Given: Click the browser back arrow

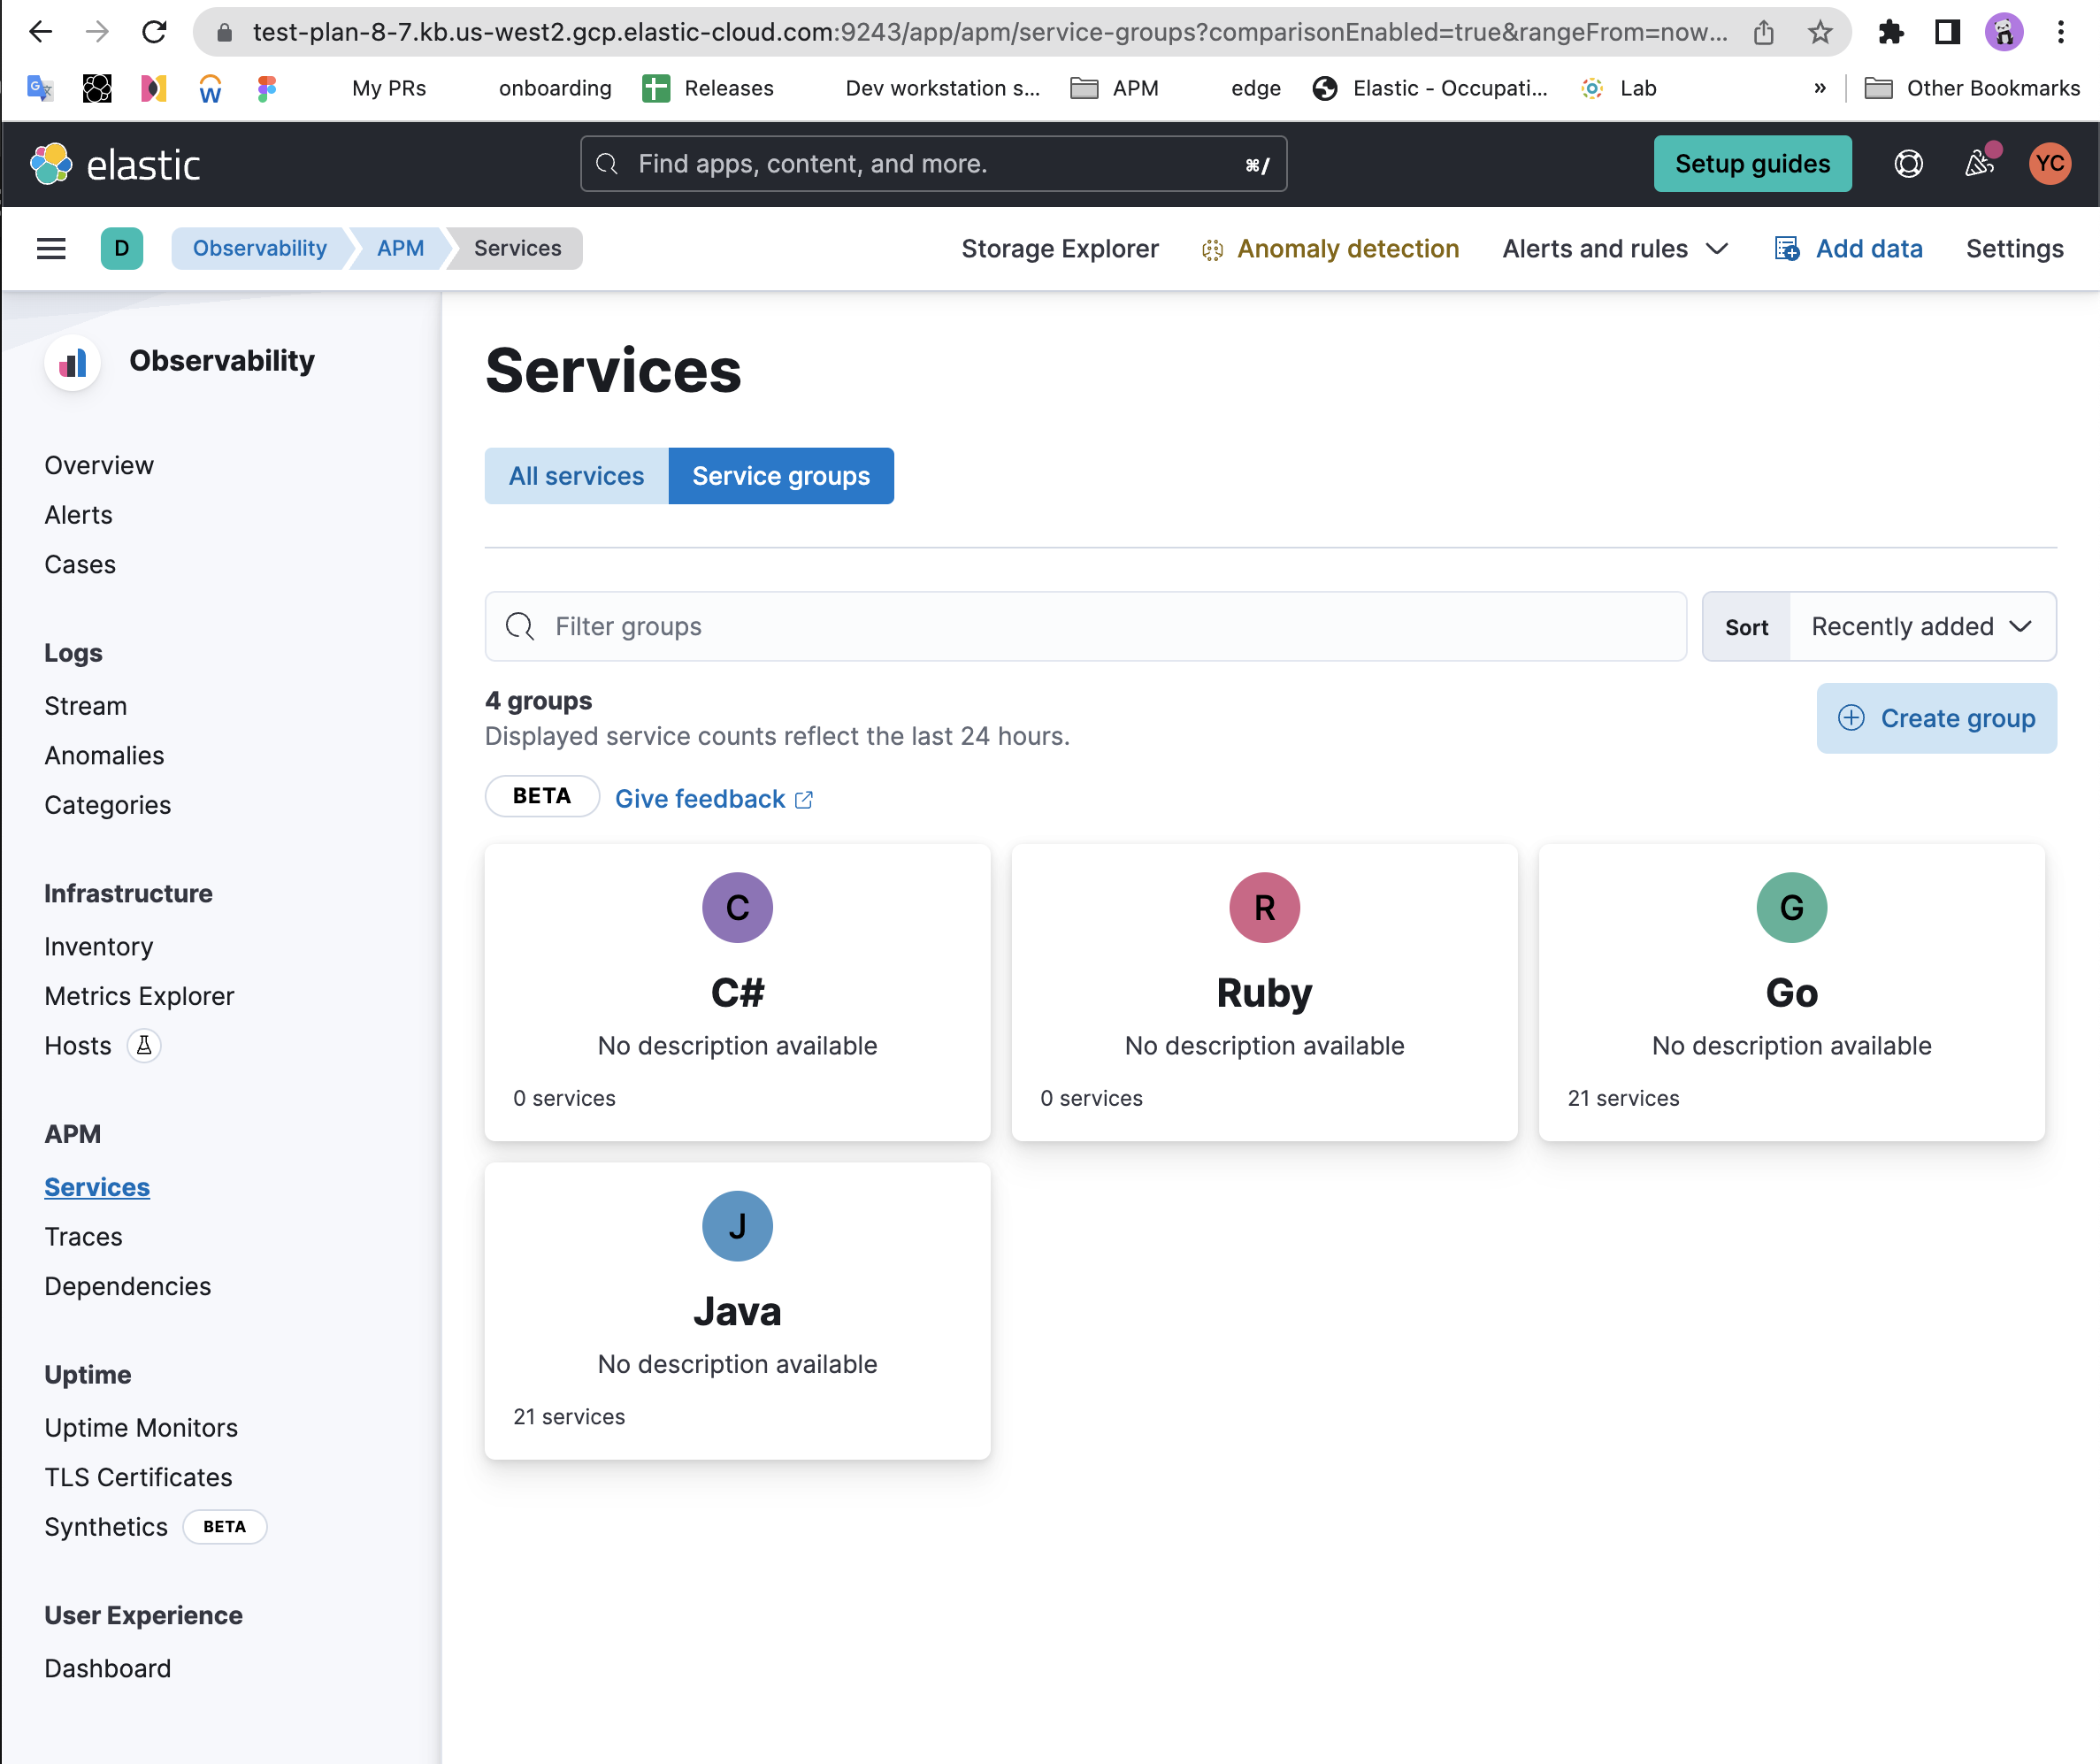Looking at the screenshot, I should point(40,32).
